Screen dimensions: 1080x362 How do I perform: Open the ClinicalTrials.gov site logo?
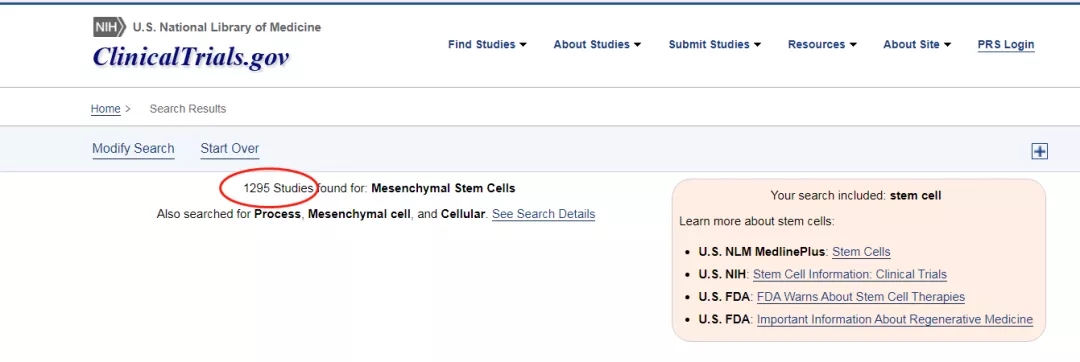coord(191,56)
